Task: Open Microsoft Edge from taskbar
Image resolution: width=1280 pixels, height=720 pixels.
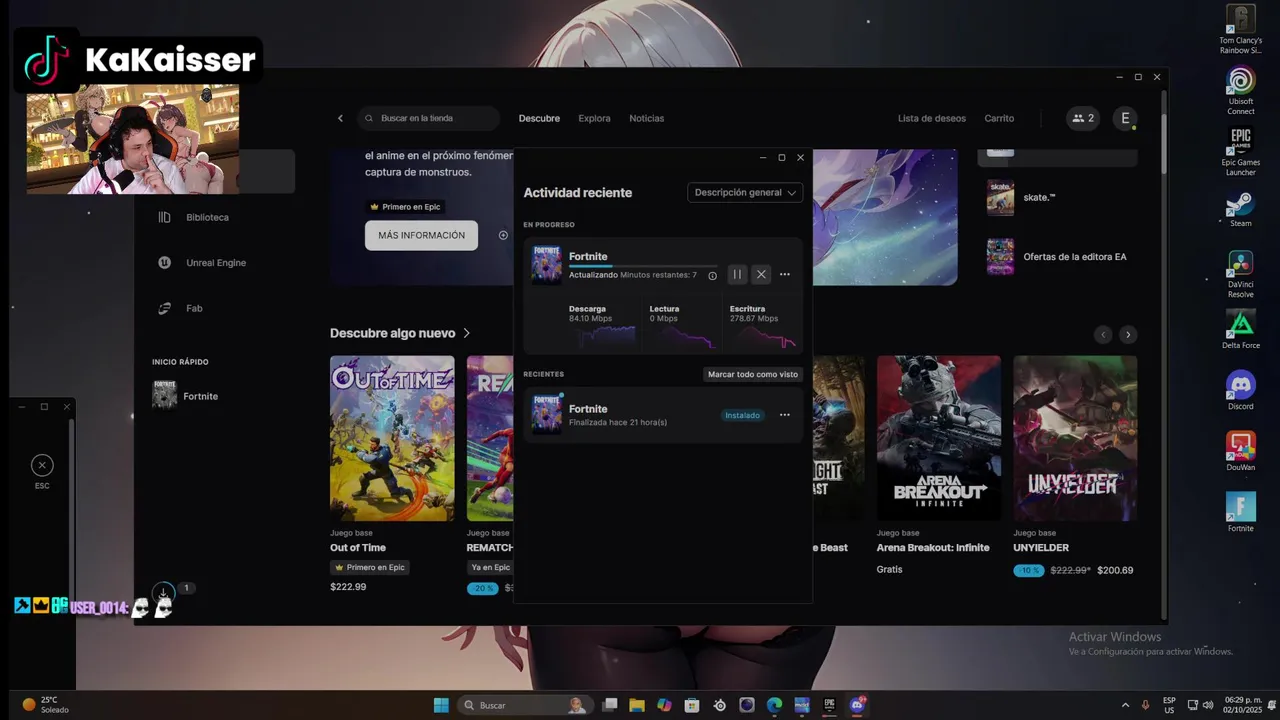Action: (774, 705)
